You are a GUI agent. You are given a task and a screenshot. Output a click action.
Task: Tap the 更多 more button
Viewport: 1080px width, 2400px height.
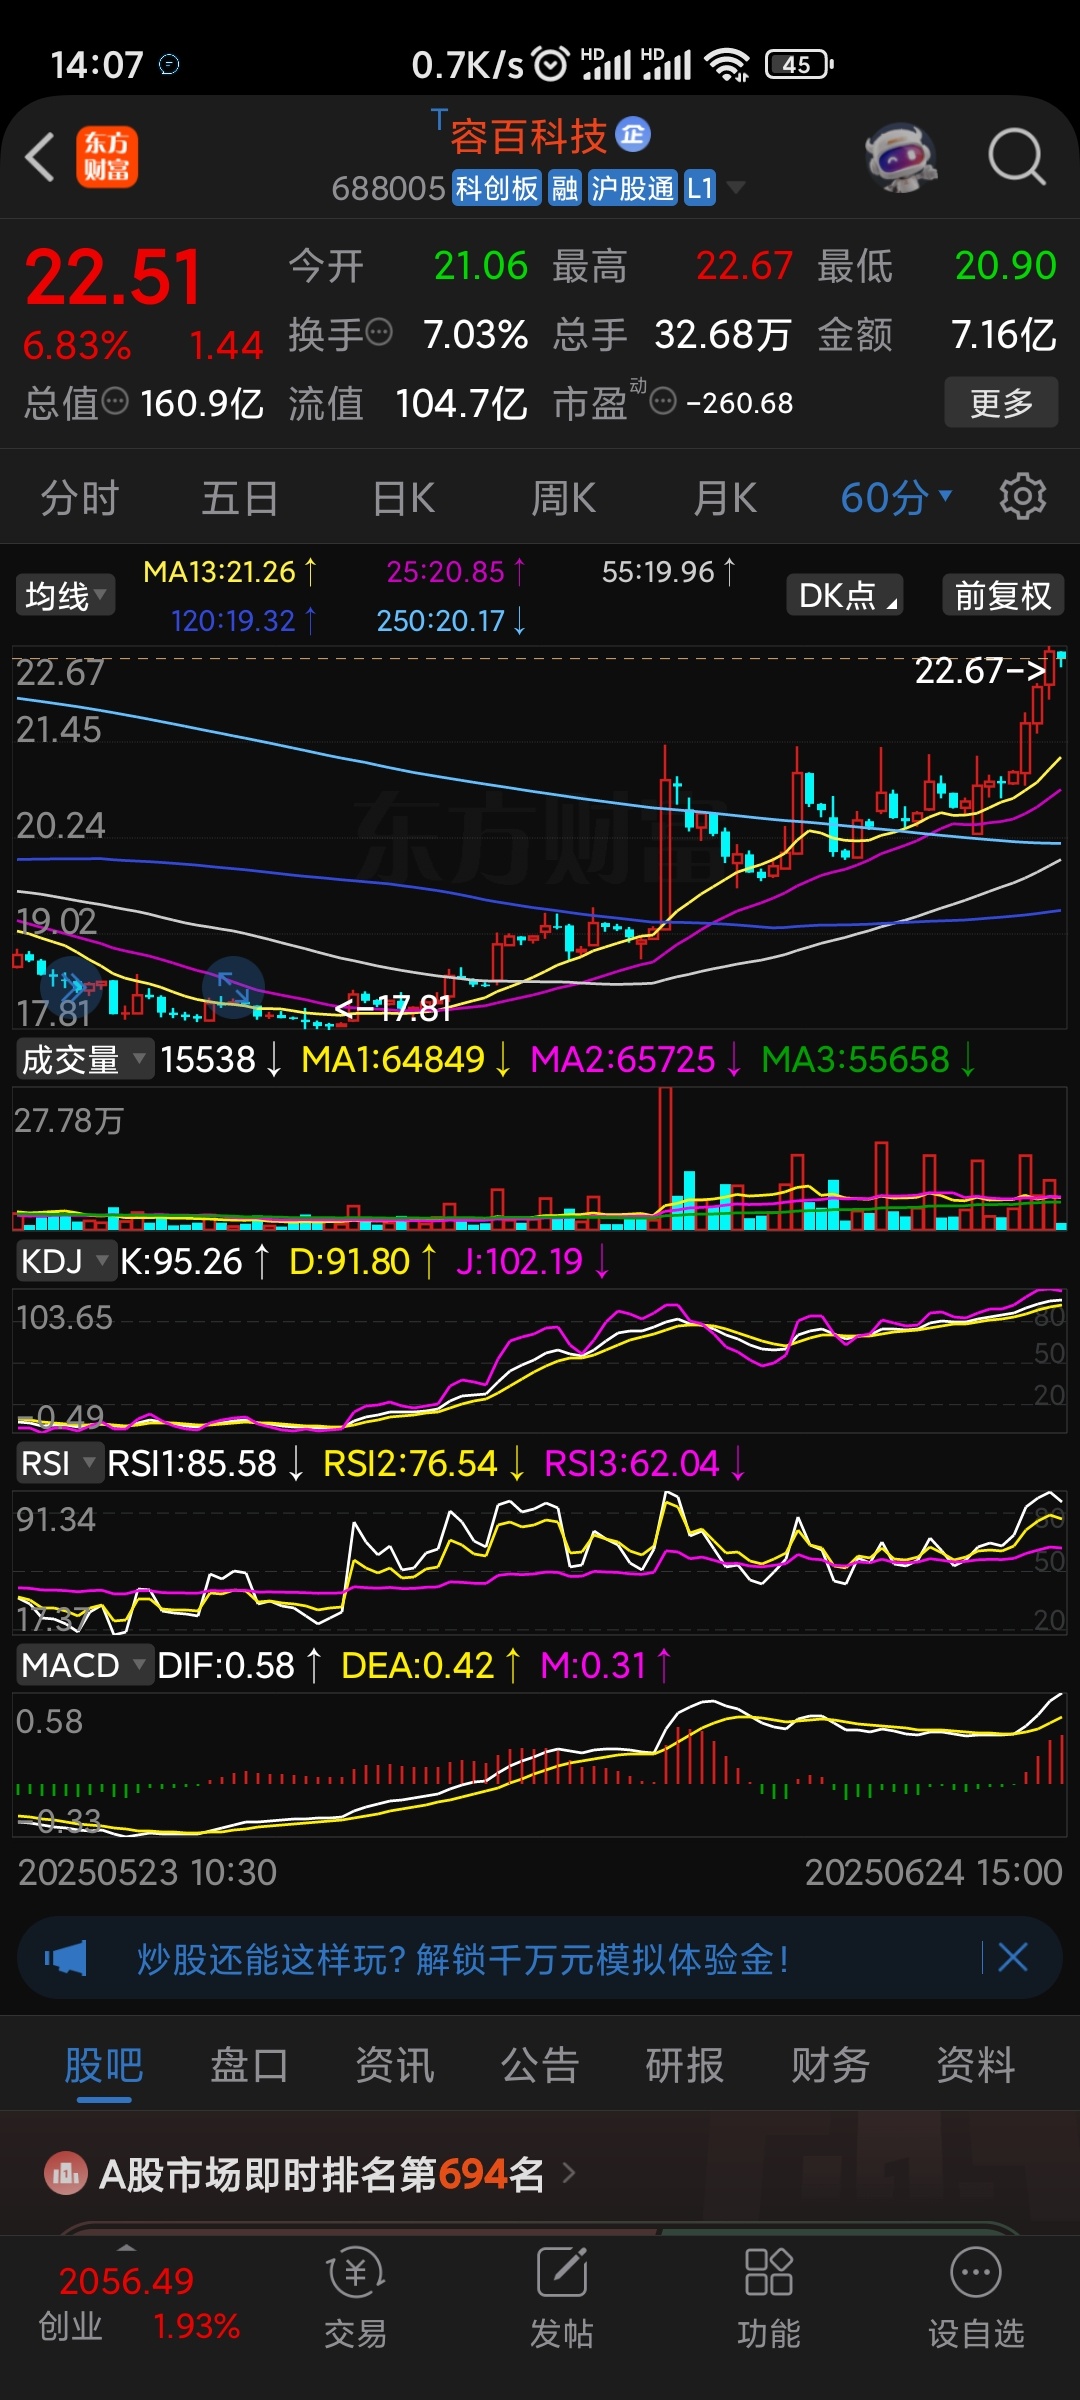coord(1001,402)
